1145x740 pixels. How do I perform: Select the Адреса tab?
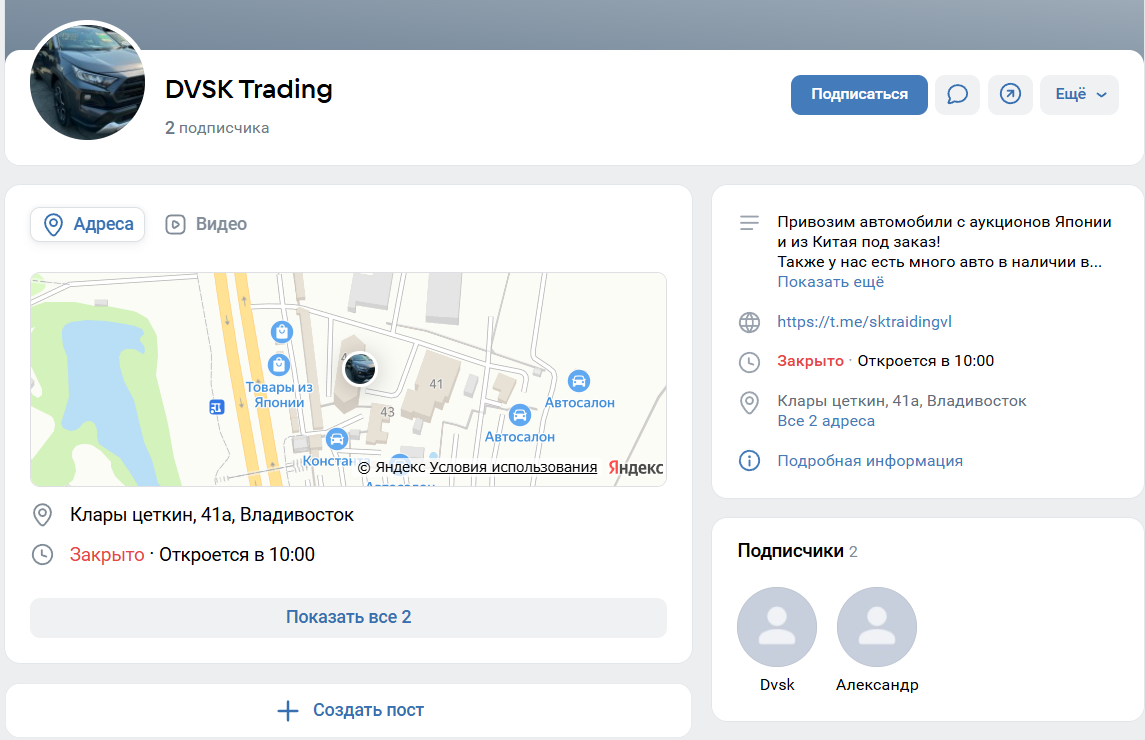point(88,225)
